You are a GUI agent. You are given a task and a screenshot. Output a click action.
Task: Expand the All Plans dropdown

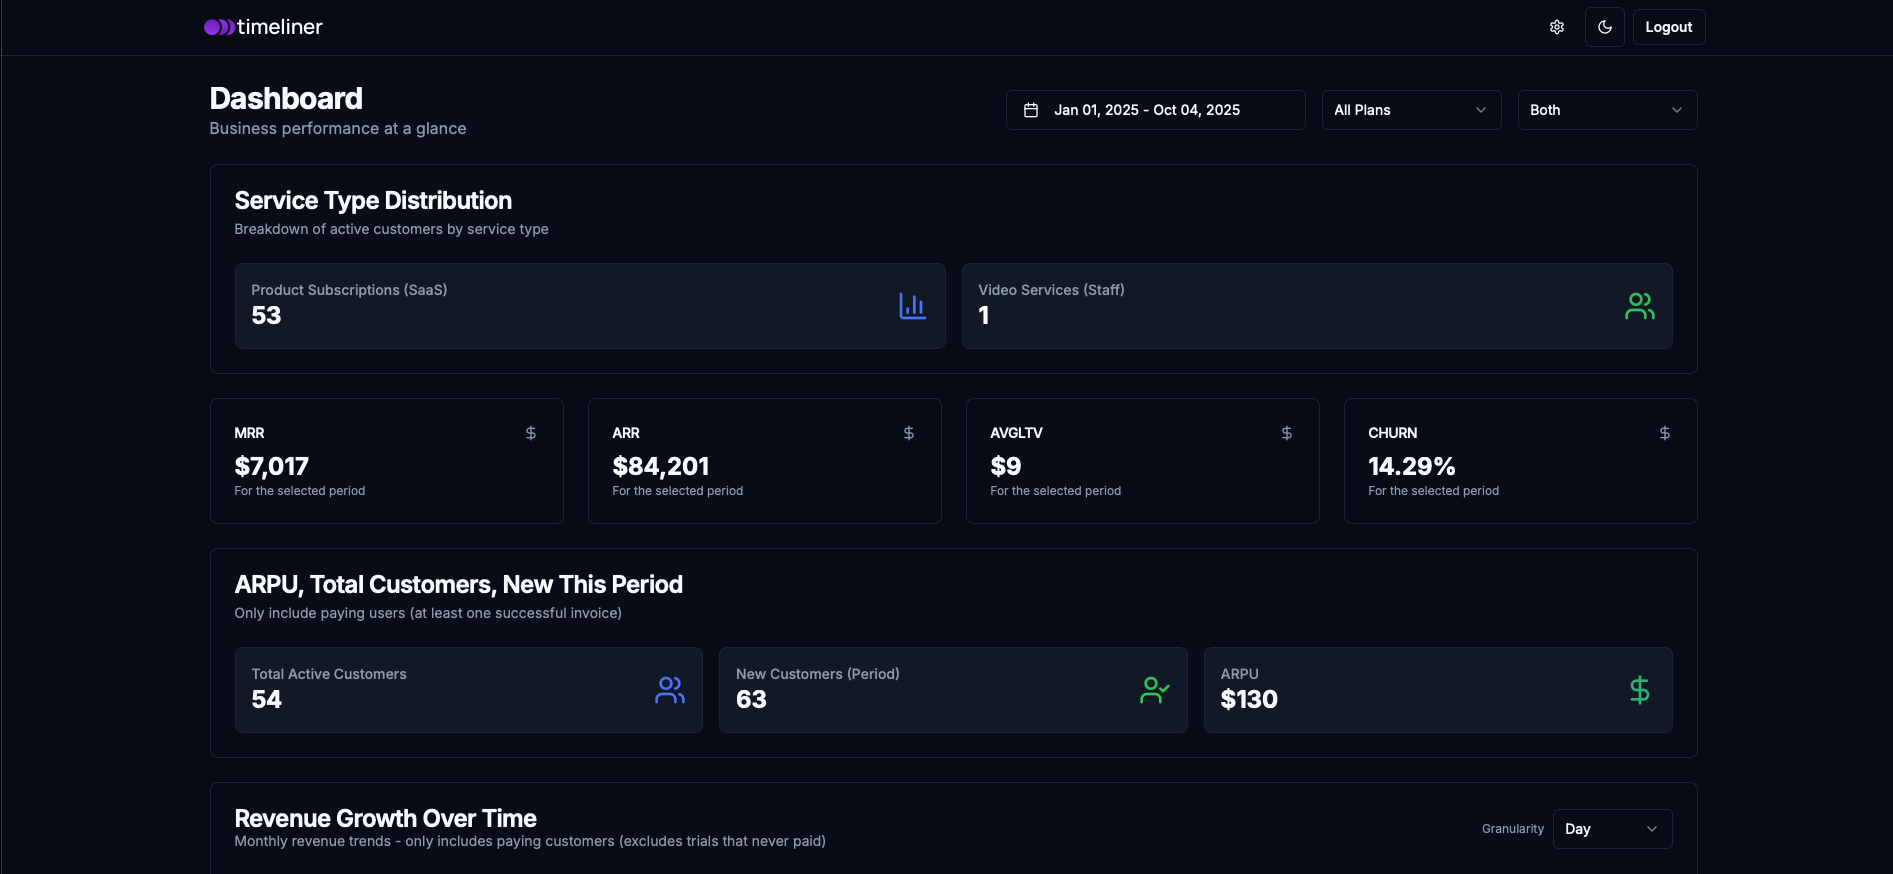pyautogui.click(x=1411, y=110)
